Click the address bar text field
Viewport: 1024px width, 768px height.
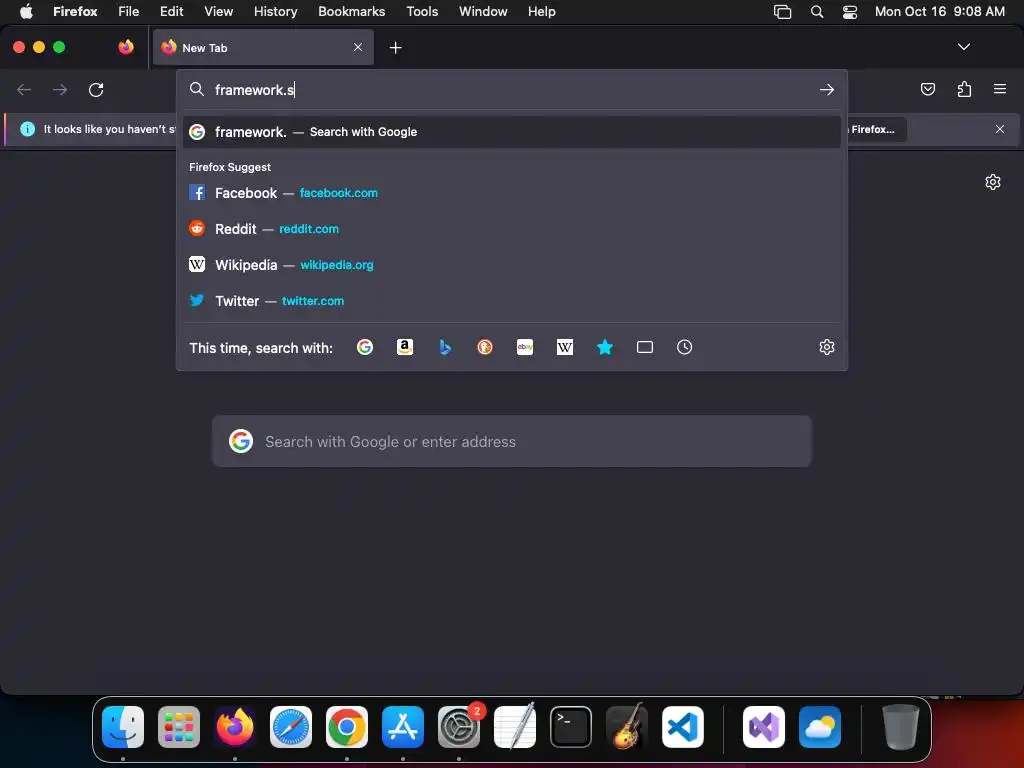[x=513, y=89]
